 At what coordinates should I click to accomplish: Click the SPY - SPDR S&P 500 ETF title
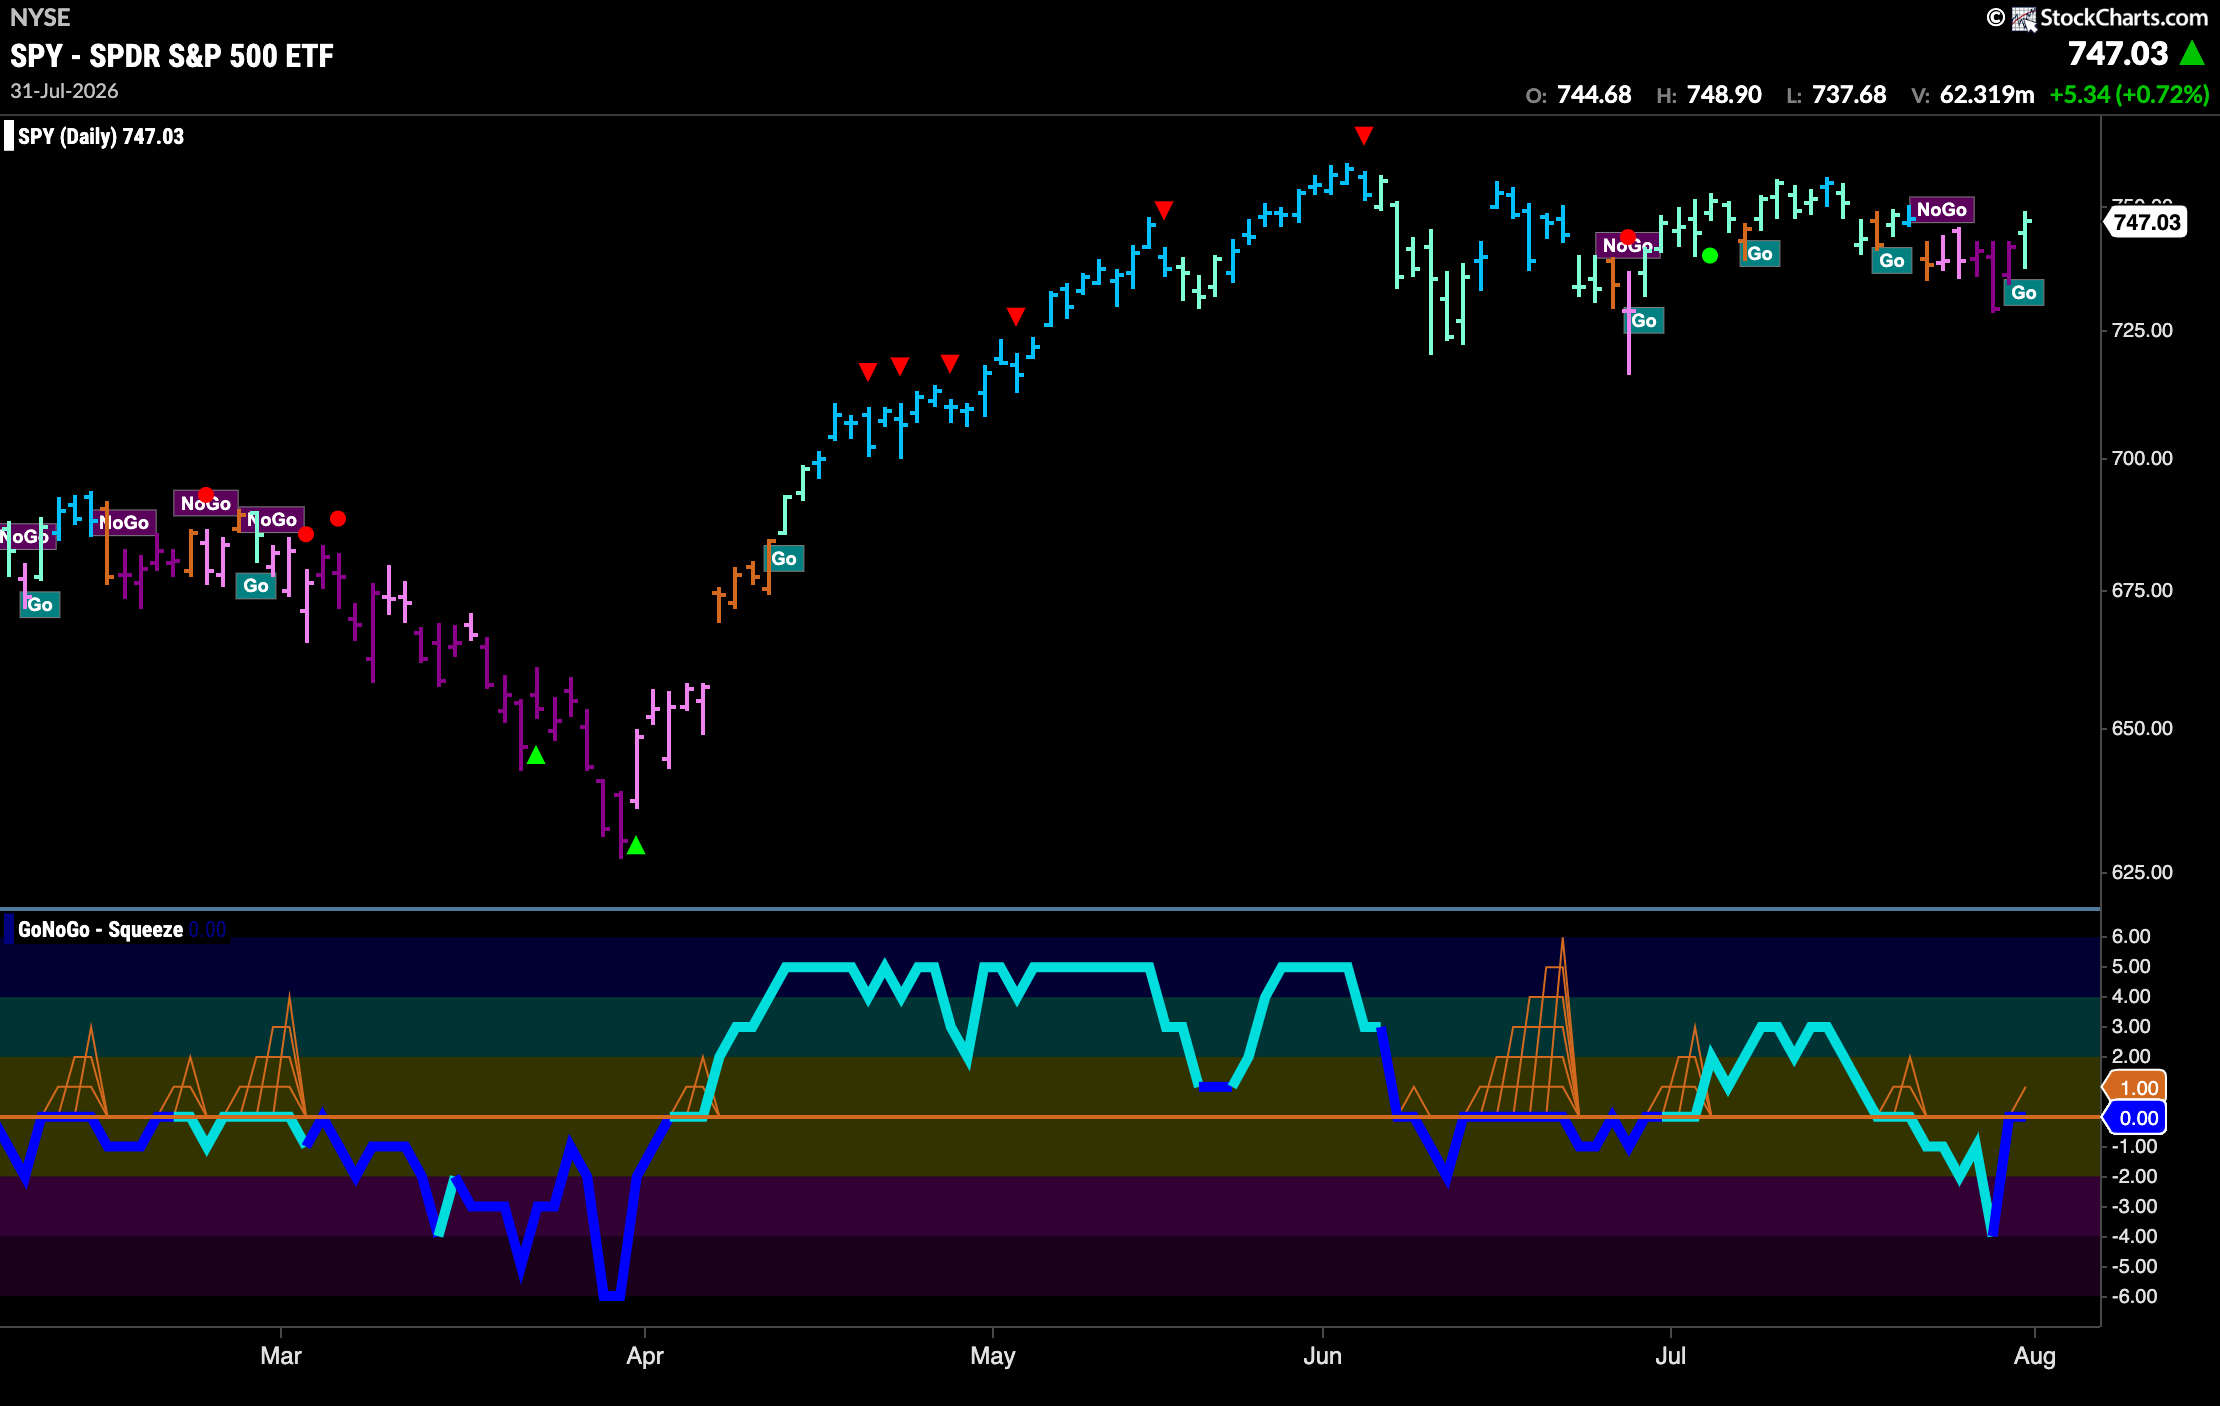pos(172,56)
